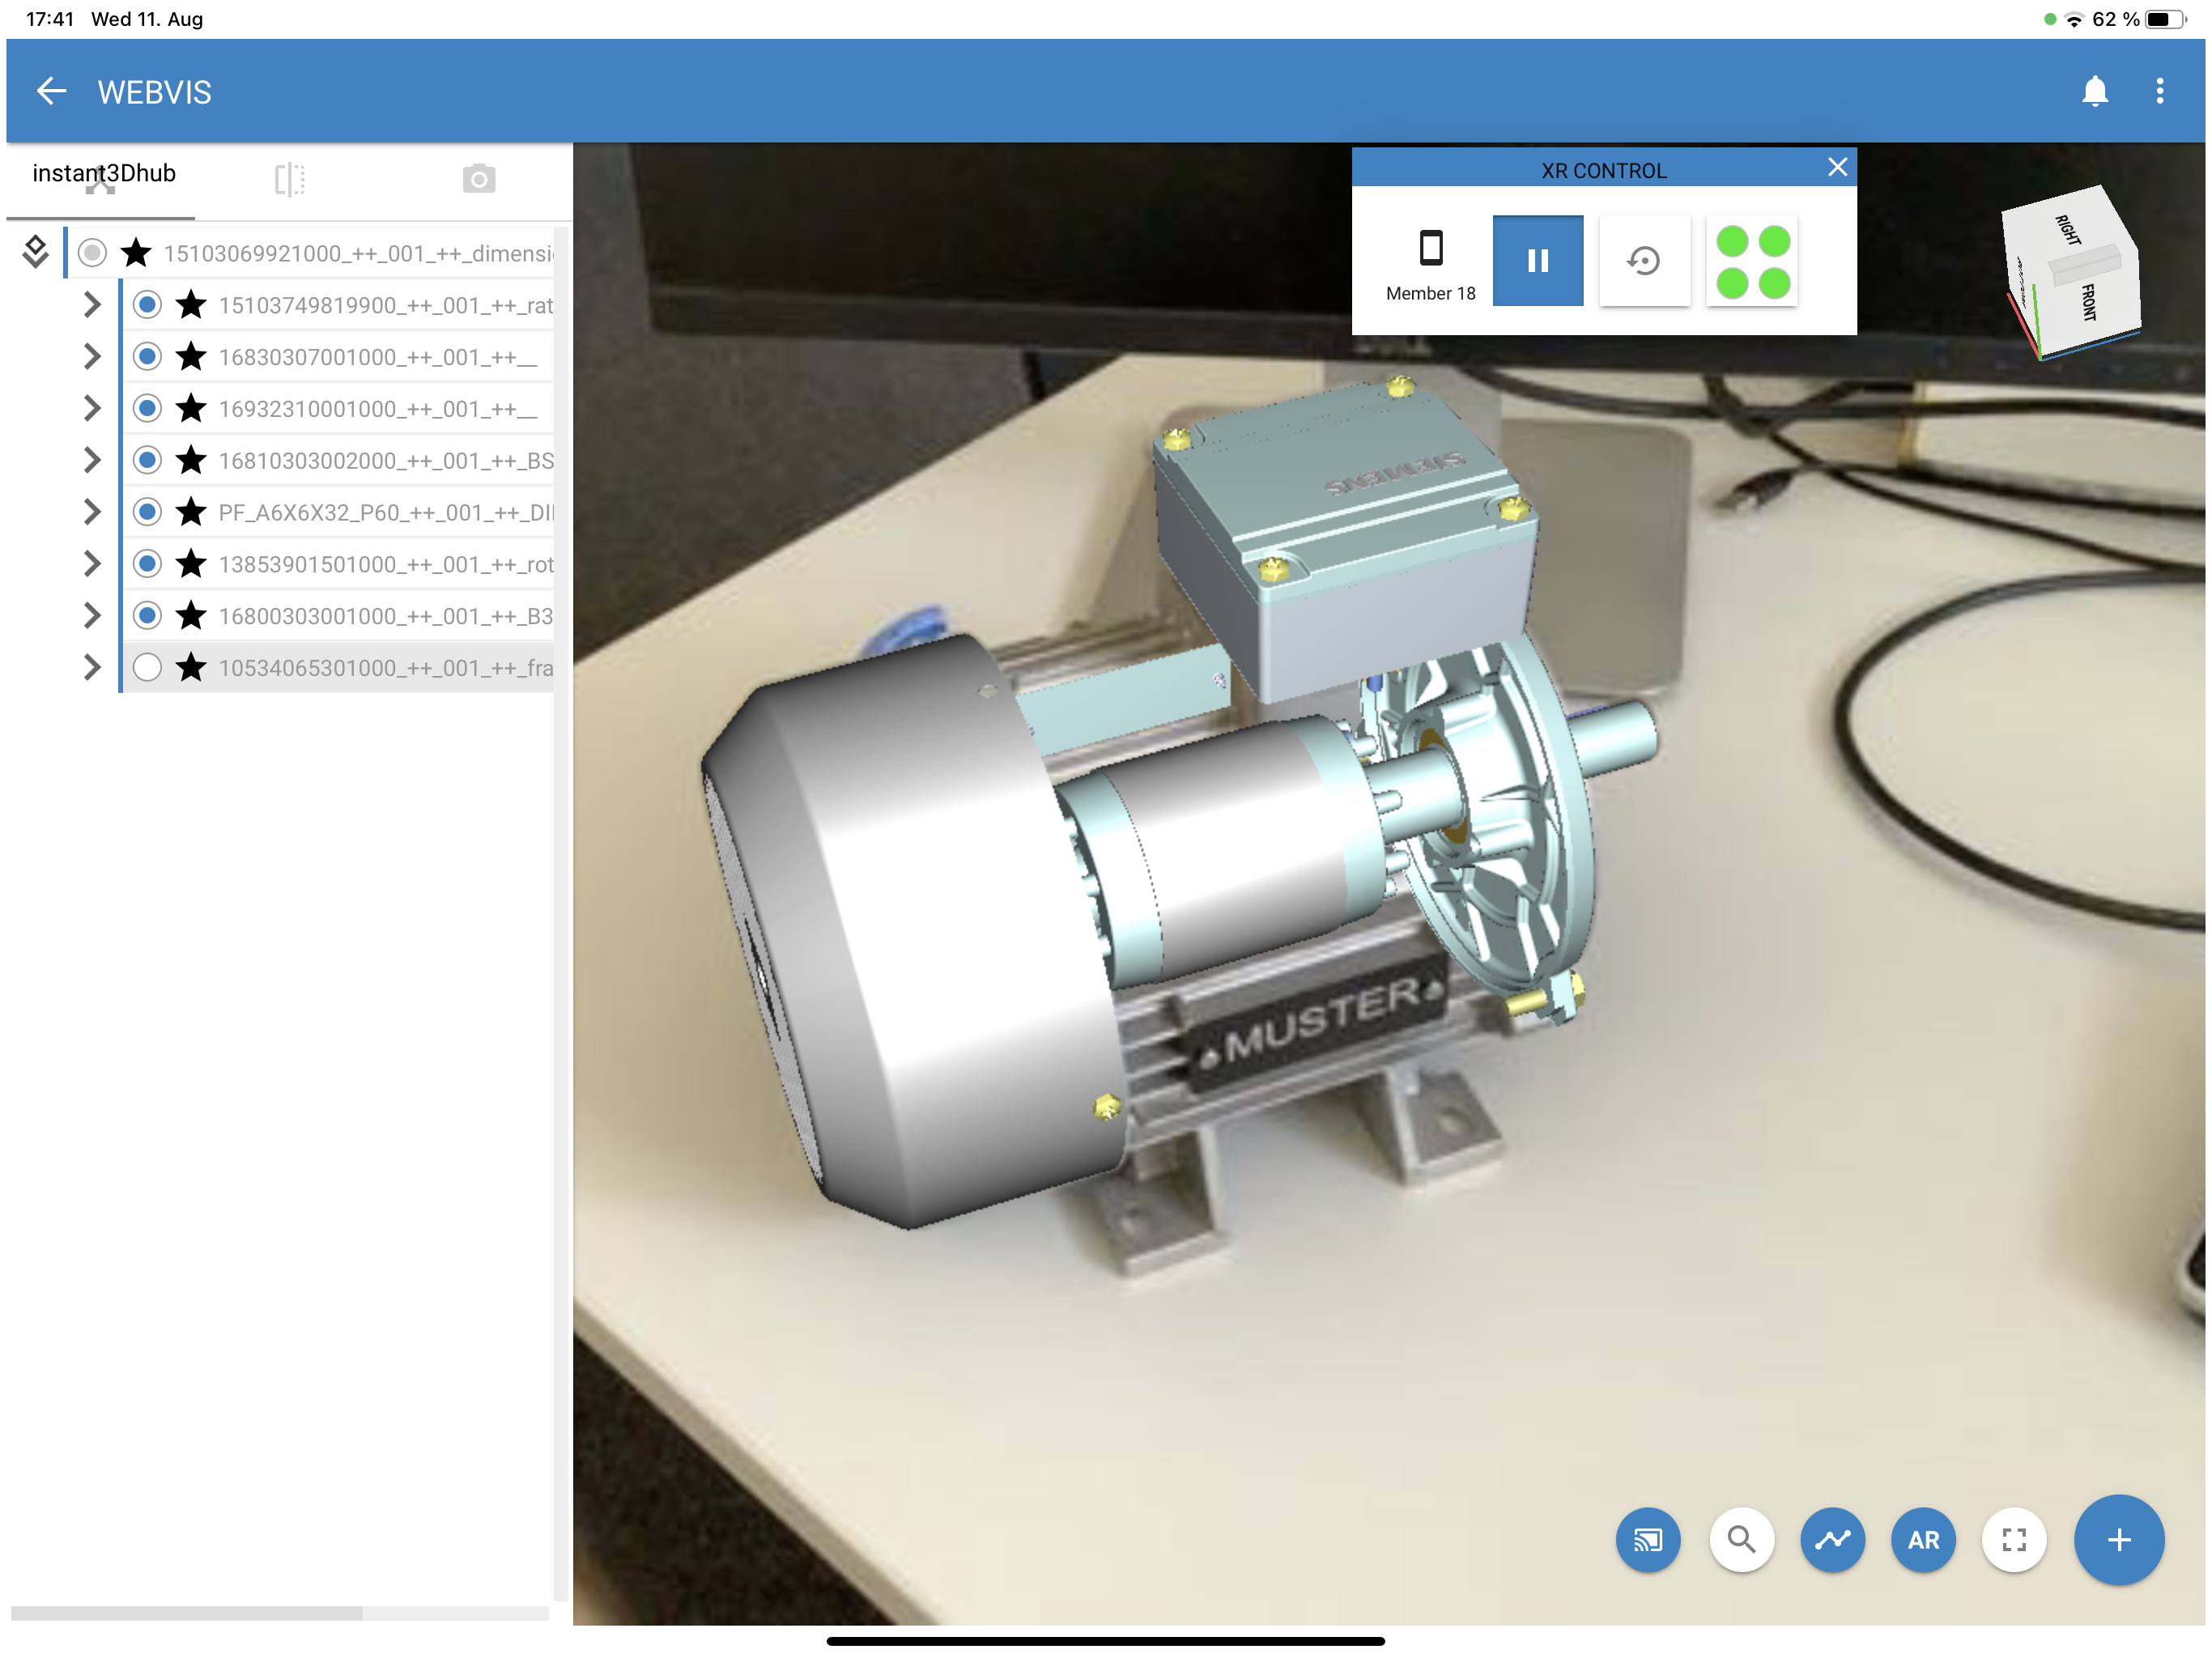Click the four green dots quality indicator
This screenshot has height=1658, width=2212.
[1752, 261]
